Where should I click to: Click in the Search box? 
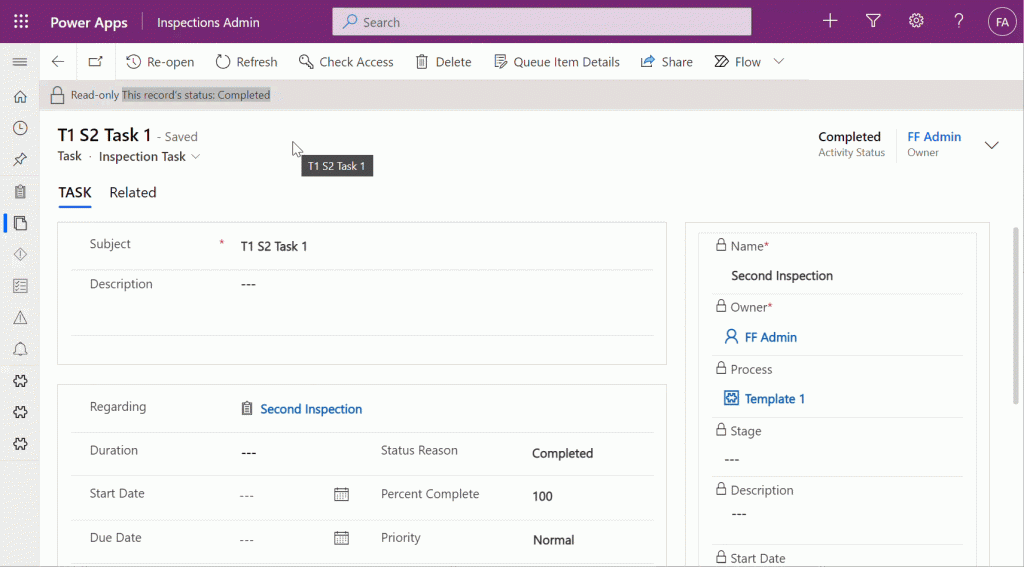click(541, 22)
